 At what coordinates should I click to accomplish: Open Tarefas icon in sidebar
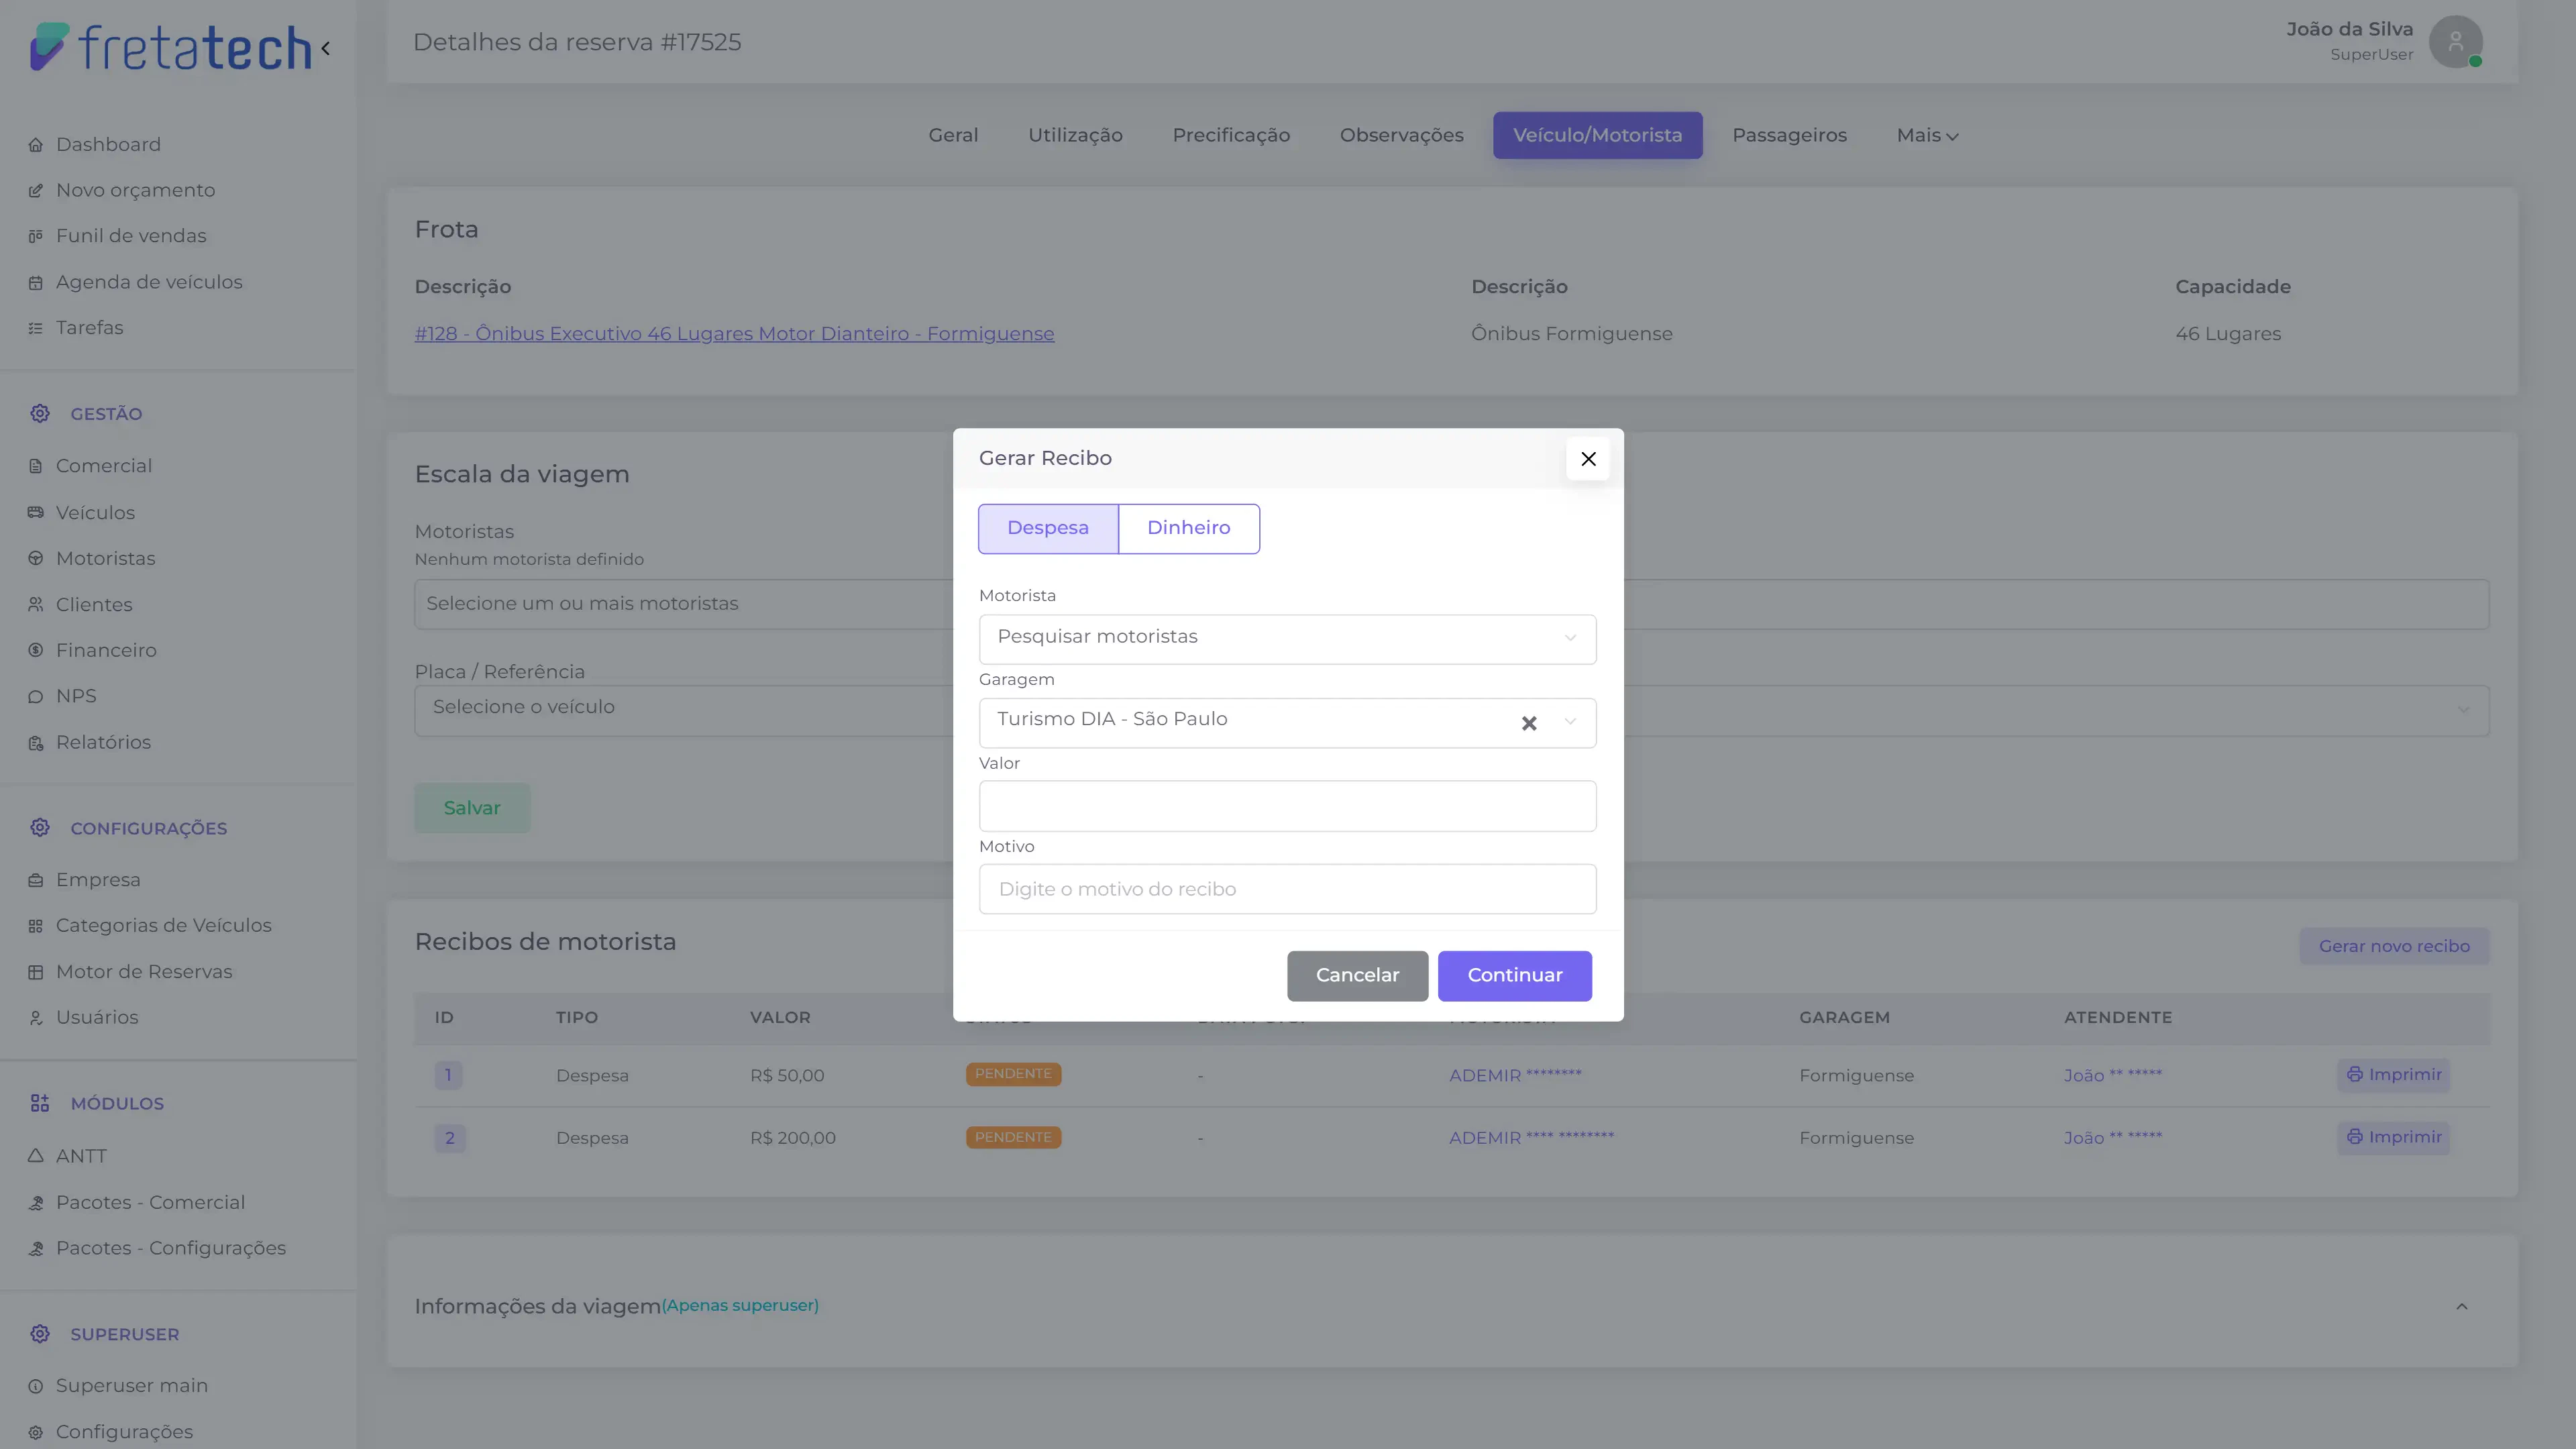point(36,328)
